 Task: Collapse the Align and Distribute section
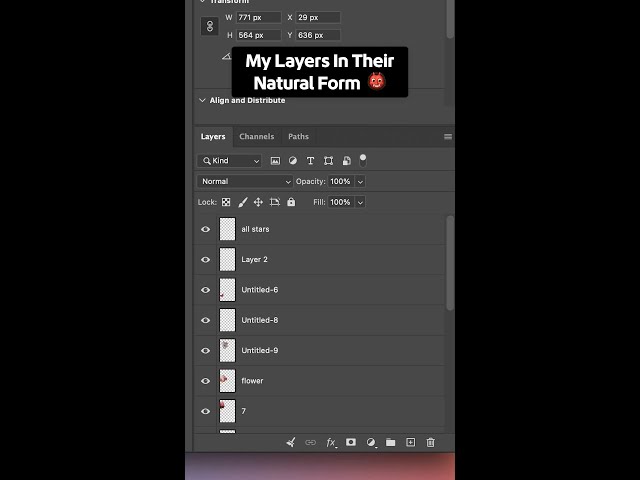[x=202, y=100]
